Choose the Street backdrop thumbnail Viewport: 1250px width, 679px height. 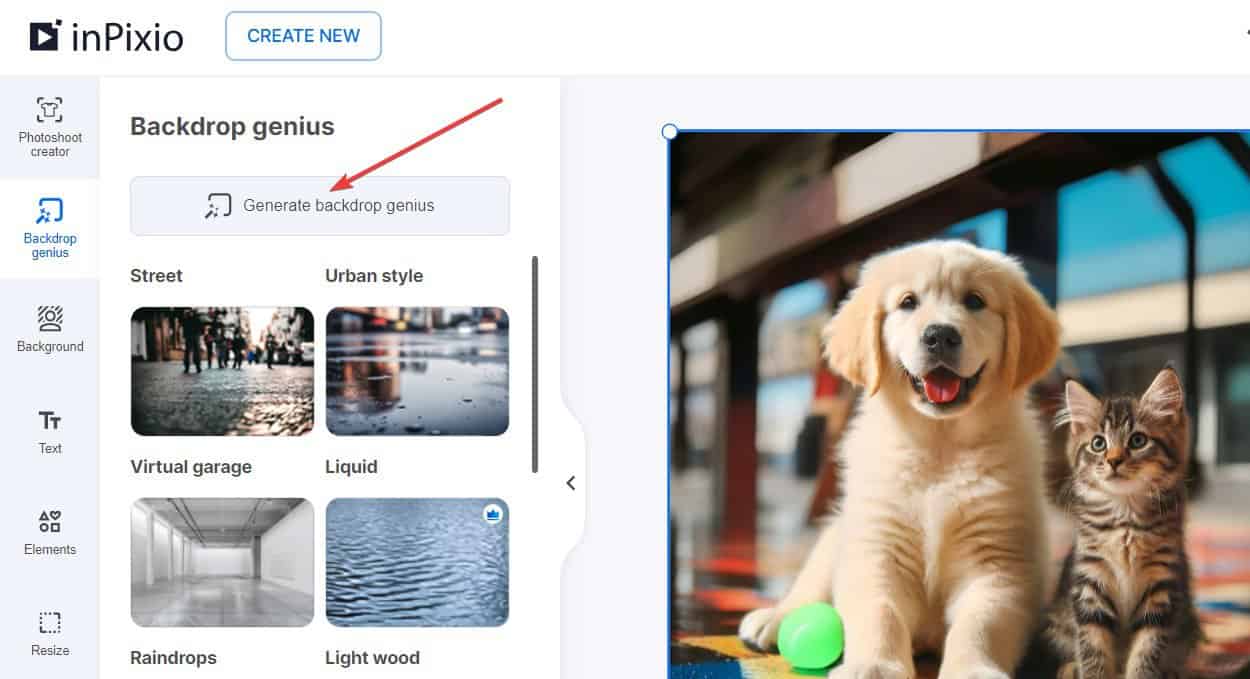click(222, 371)
